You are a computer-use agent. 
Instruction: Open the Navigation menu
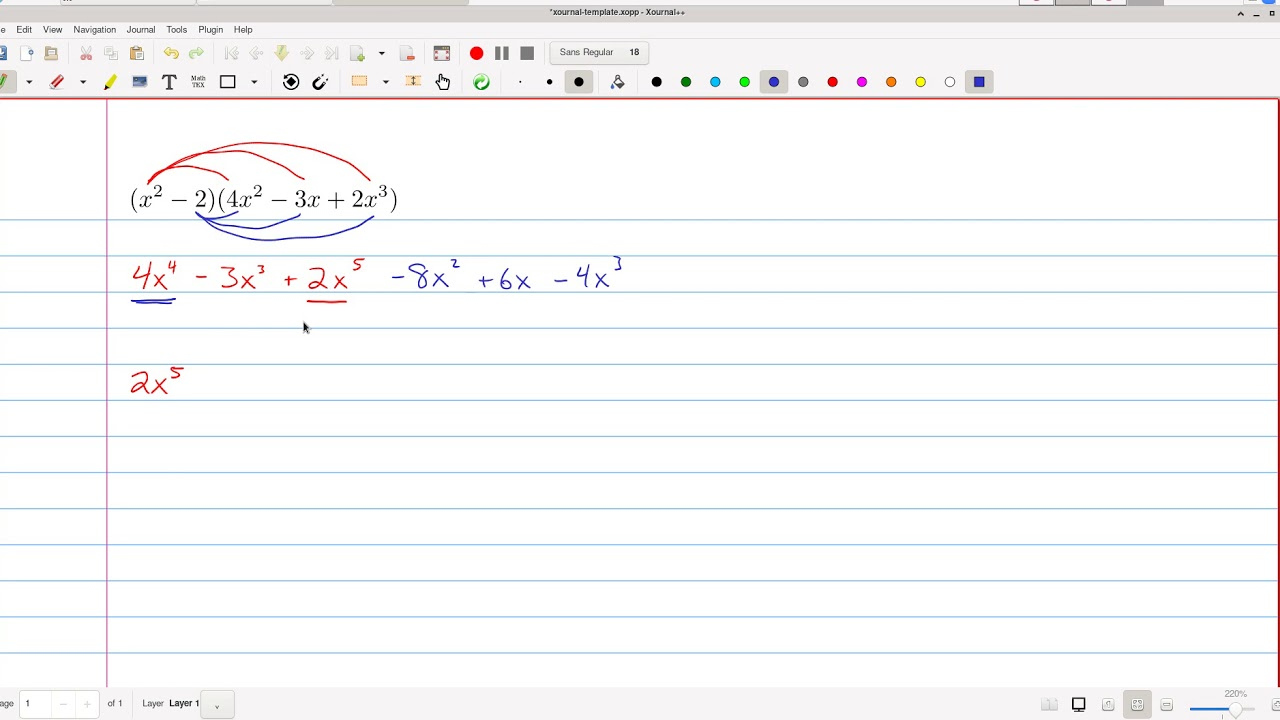[x=94, y=30]
